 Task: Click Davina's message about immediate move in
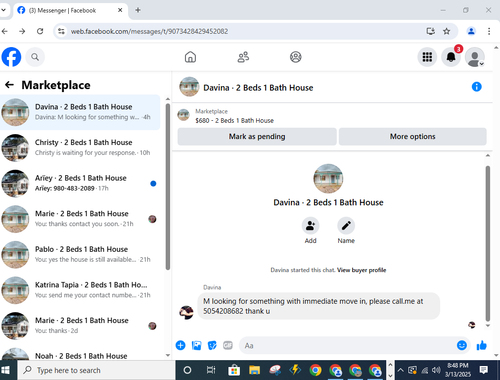[x=319, y=306]
